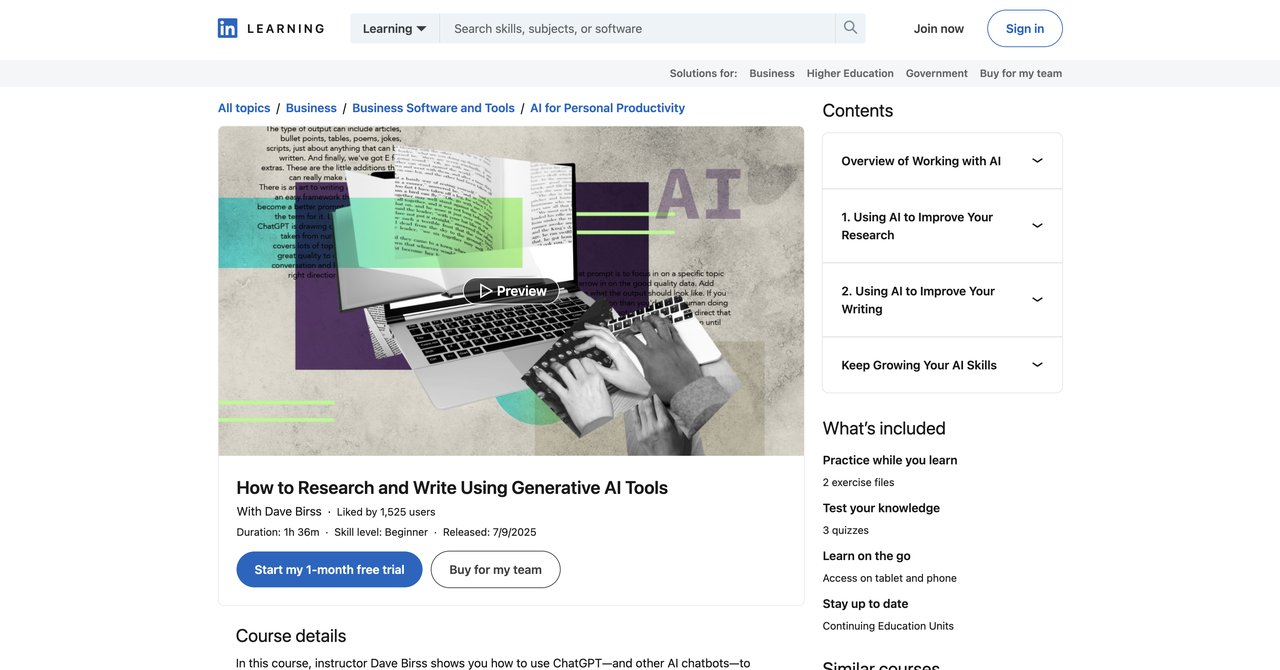
Task: Open AI for Personal Productivity breadcrumb
Action: (607, 108)
